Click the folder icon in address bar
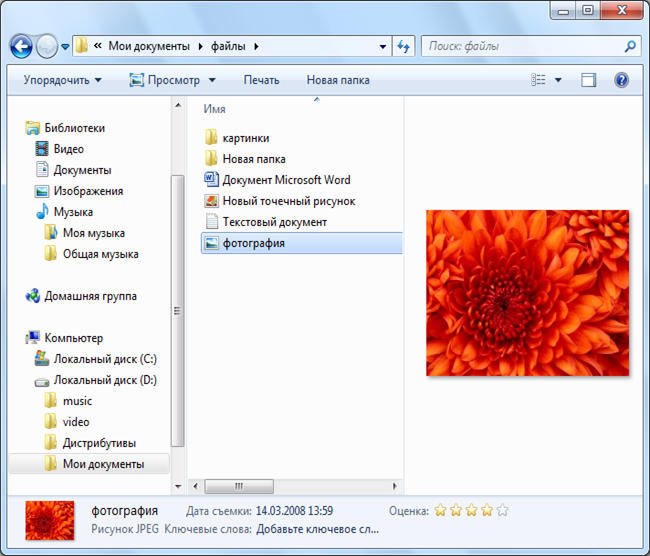The width and height of the screenshot is (650, 556). pos(82,45)
